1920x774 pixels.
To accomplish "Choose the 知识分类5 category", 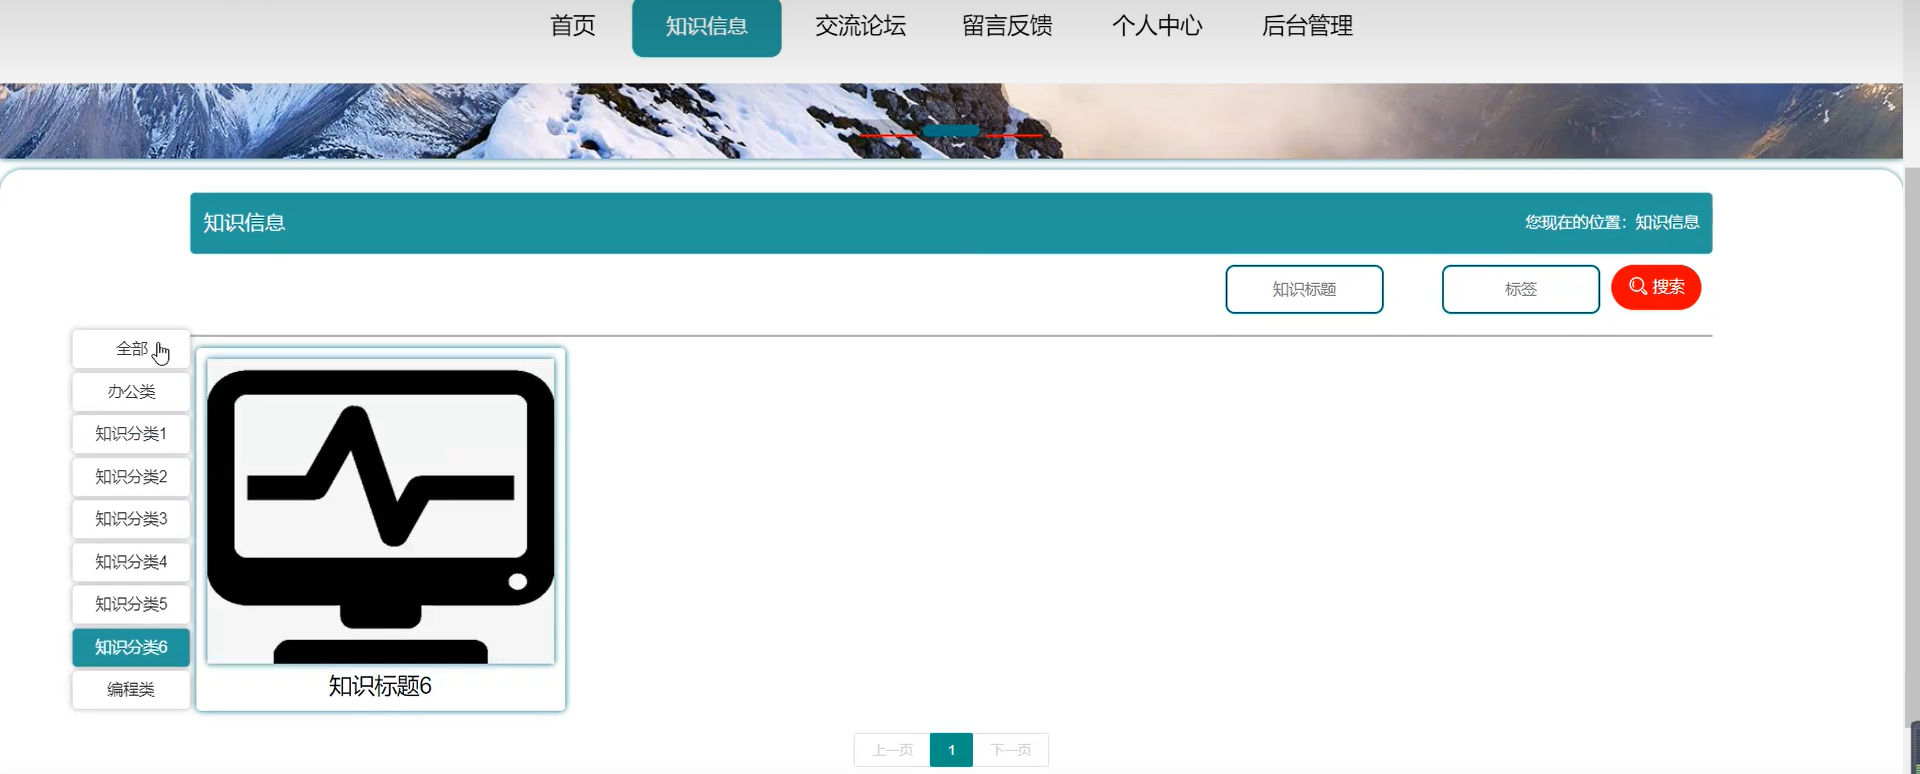I will coord(131,604).
